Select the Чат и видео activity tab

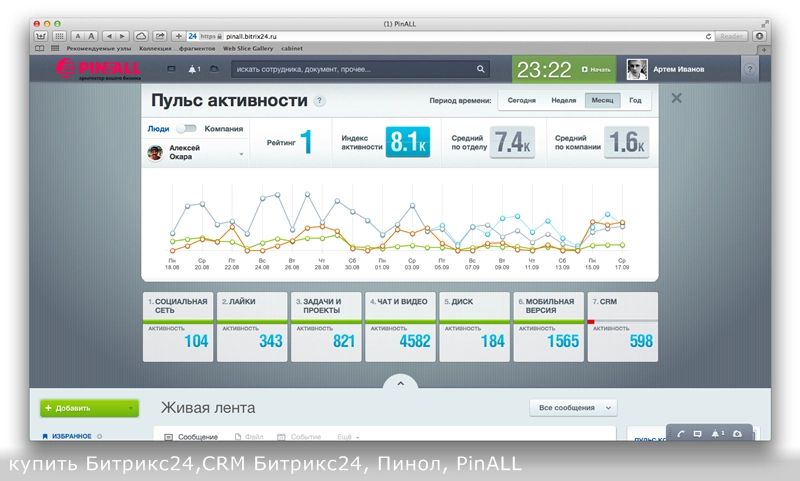tap(400, 326)
